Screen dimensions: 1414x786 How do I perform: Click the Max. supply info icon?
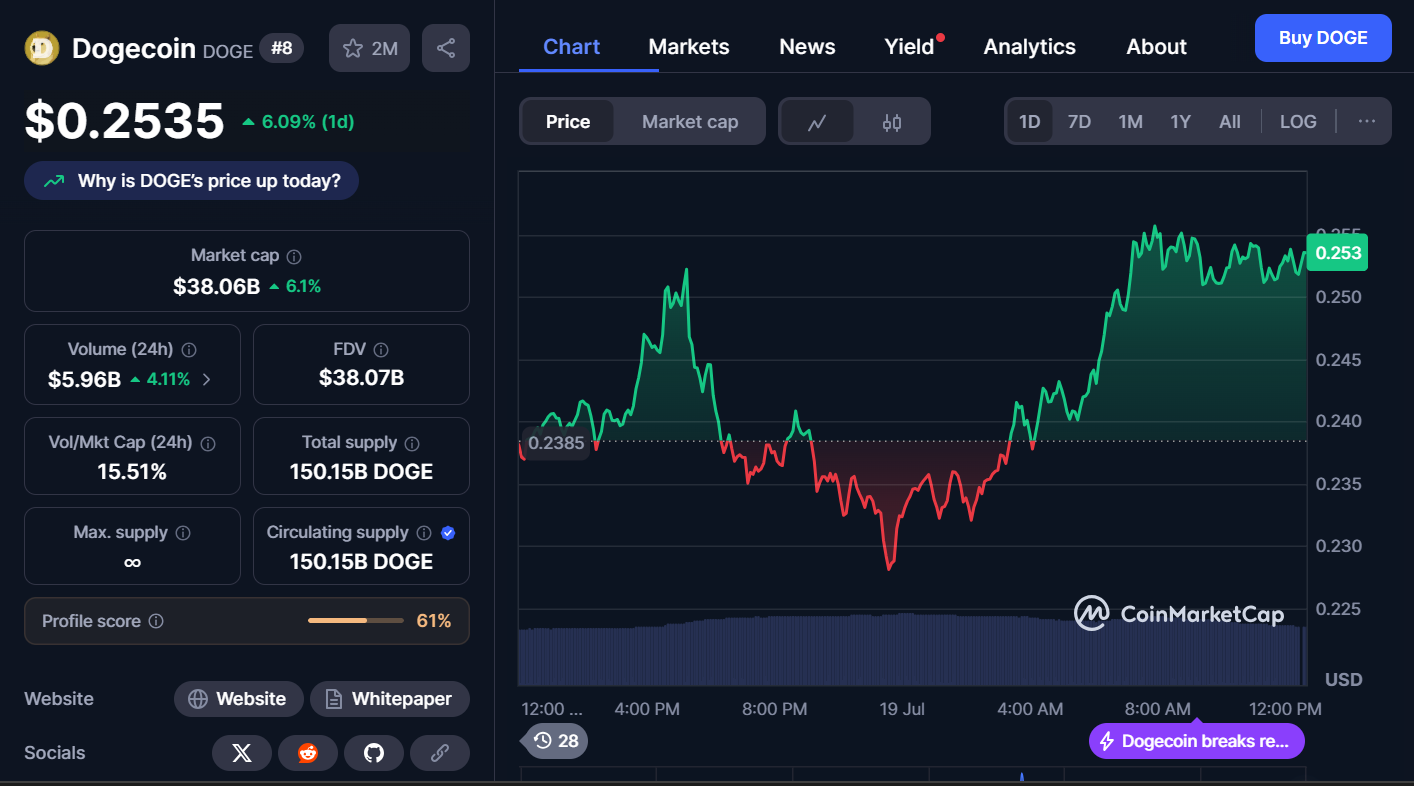coord(183,533)
